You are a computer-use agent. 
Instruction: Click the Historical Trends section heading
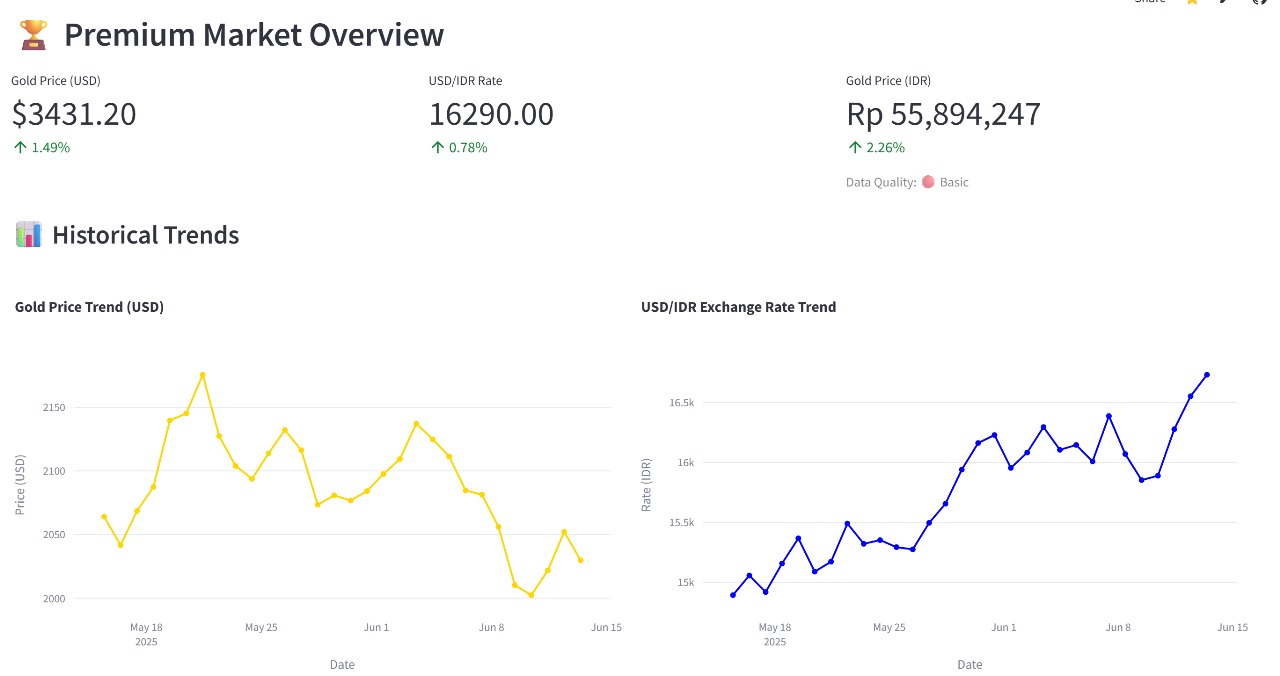pos(145,235)
